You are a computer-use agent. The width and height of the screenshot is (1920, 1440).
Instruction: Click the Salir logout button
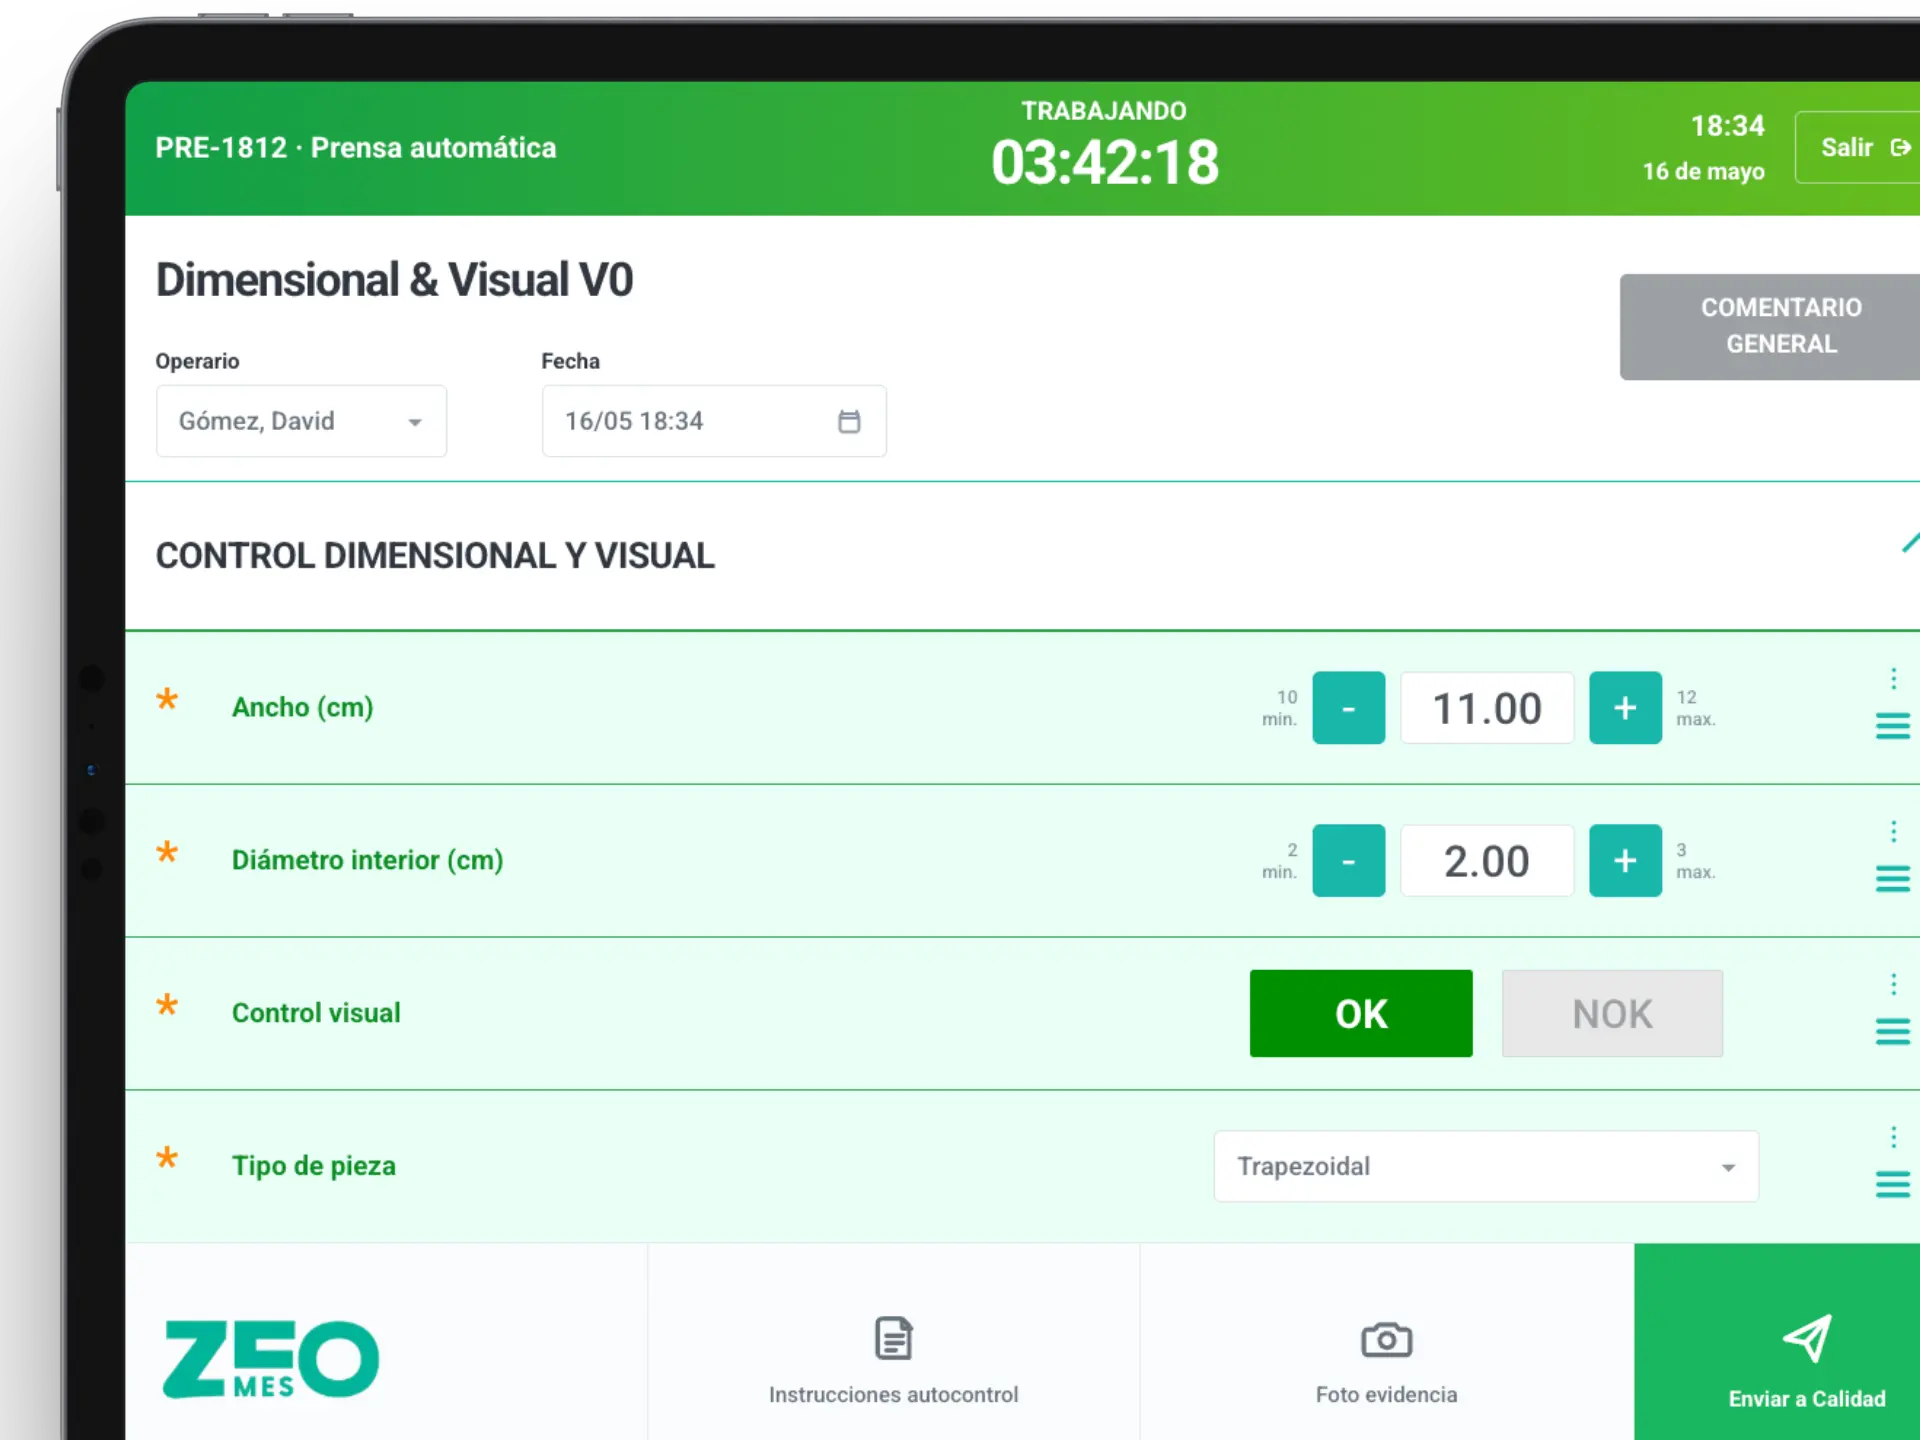[1858, 147]
